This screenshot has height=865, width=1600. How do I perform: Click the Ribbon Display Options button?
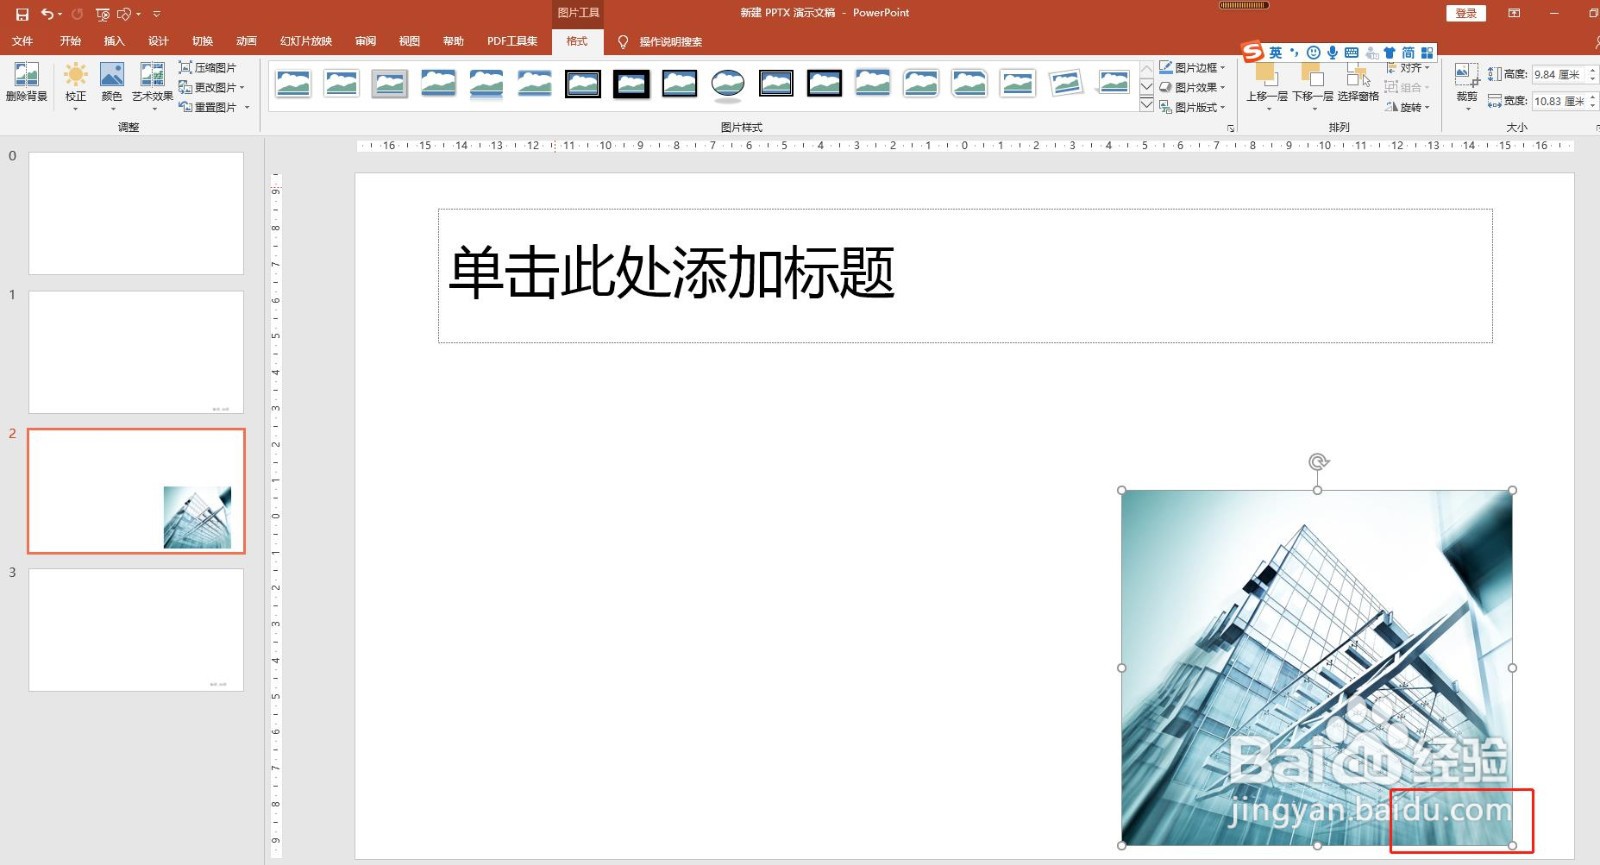[x=1514, y=13]
